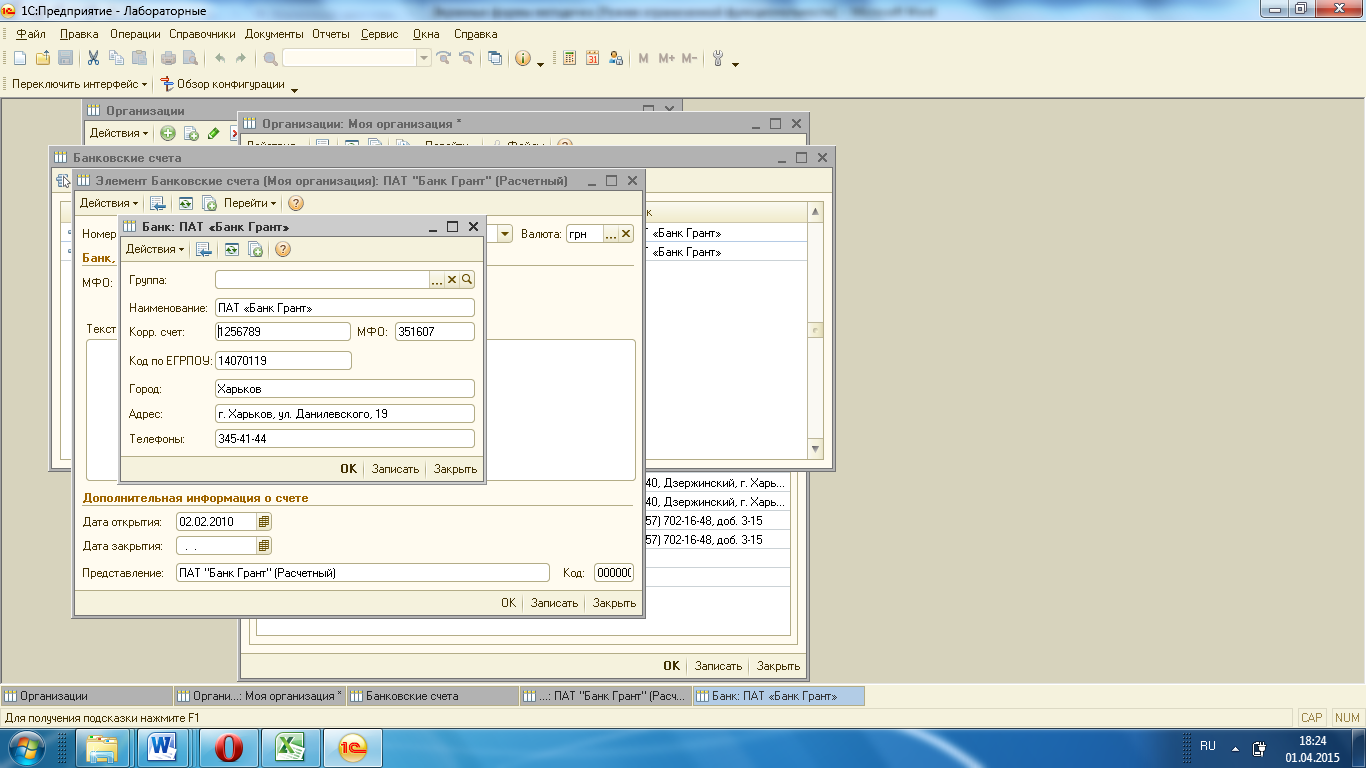
Task: Click the windows list icon in main toolbar
Action: pyautogui.click(x=495, y=58)
